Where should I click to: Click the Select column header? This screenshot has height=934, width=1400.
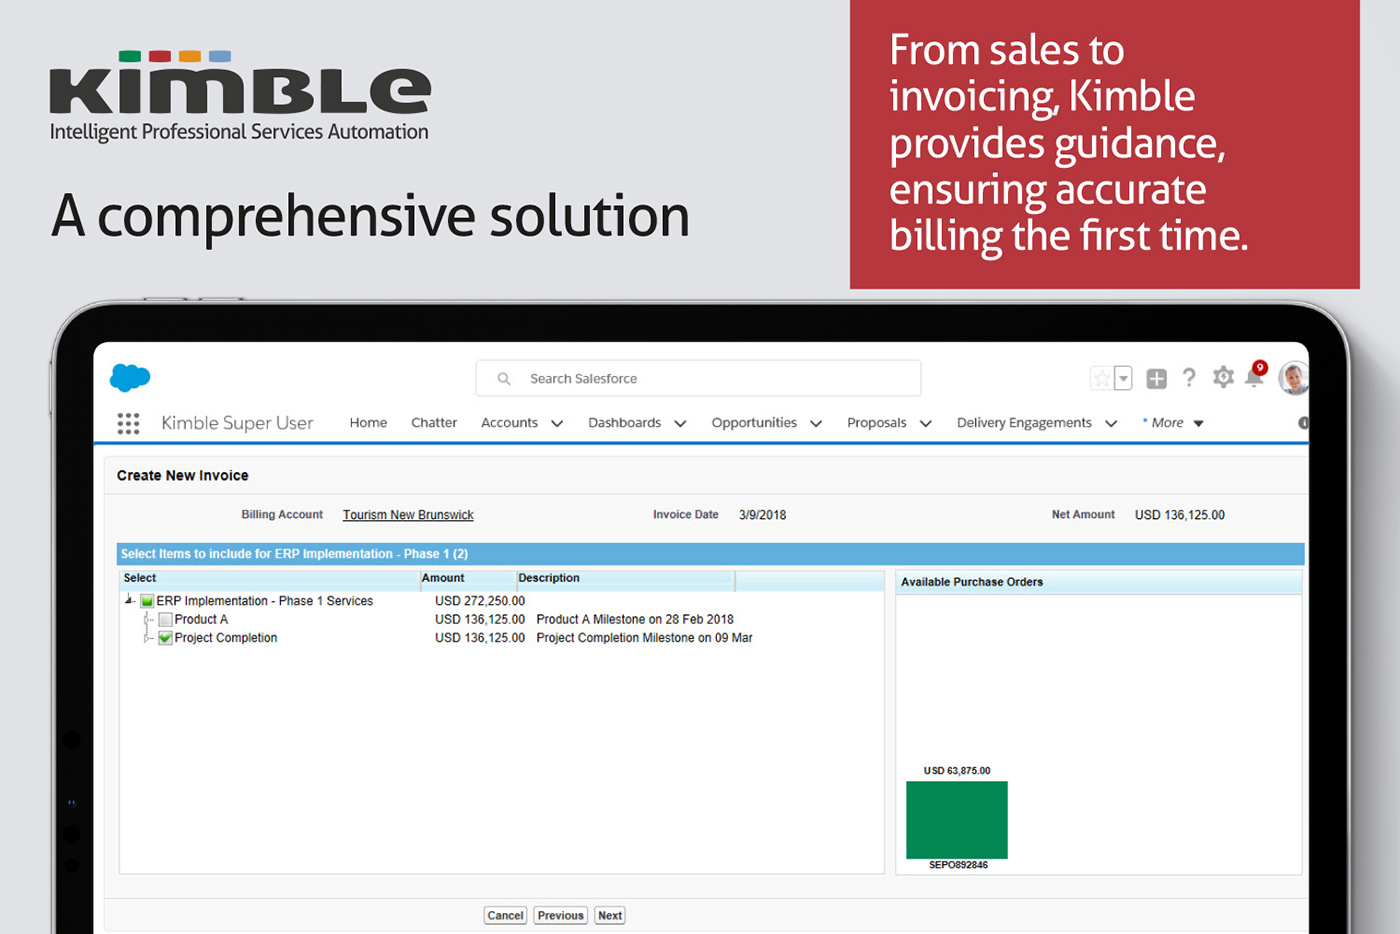click(269, 578)
